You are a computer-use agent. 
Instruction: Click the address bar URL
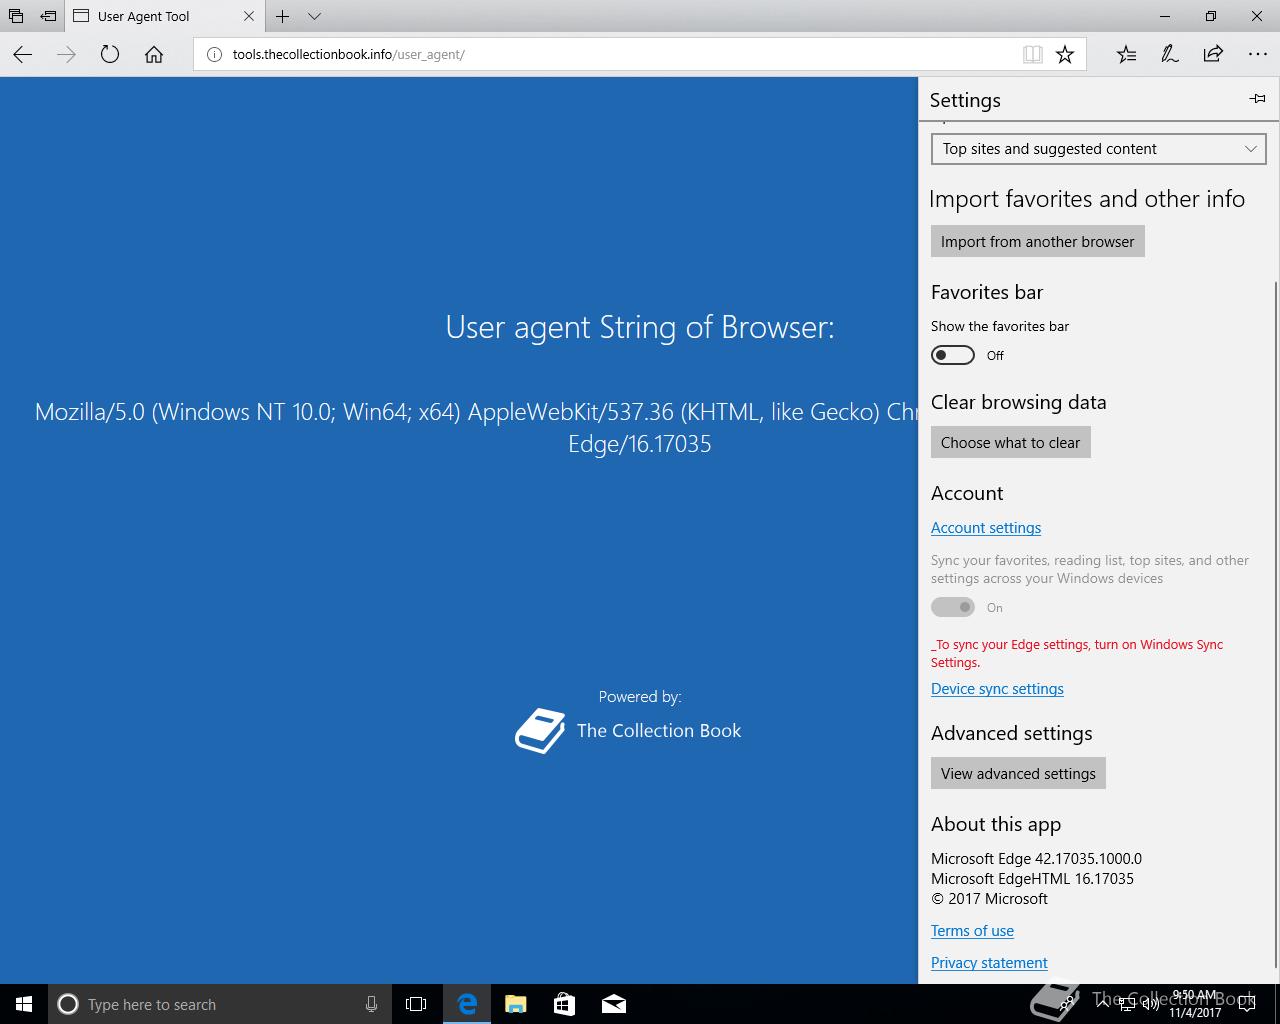[x=349, y=54]
